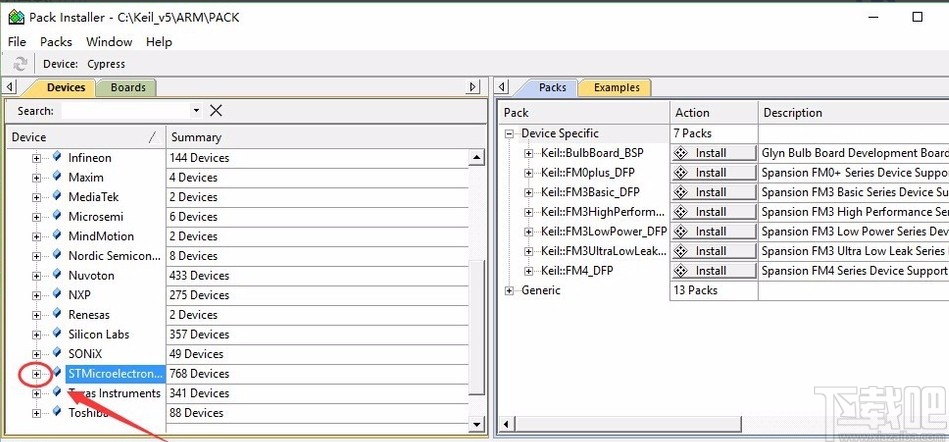Click inside the device Search field

point(125,111)
